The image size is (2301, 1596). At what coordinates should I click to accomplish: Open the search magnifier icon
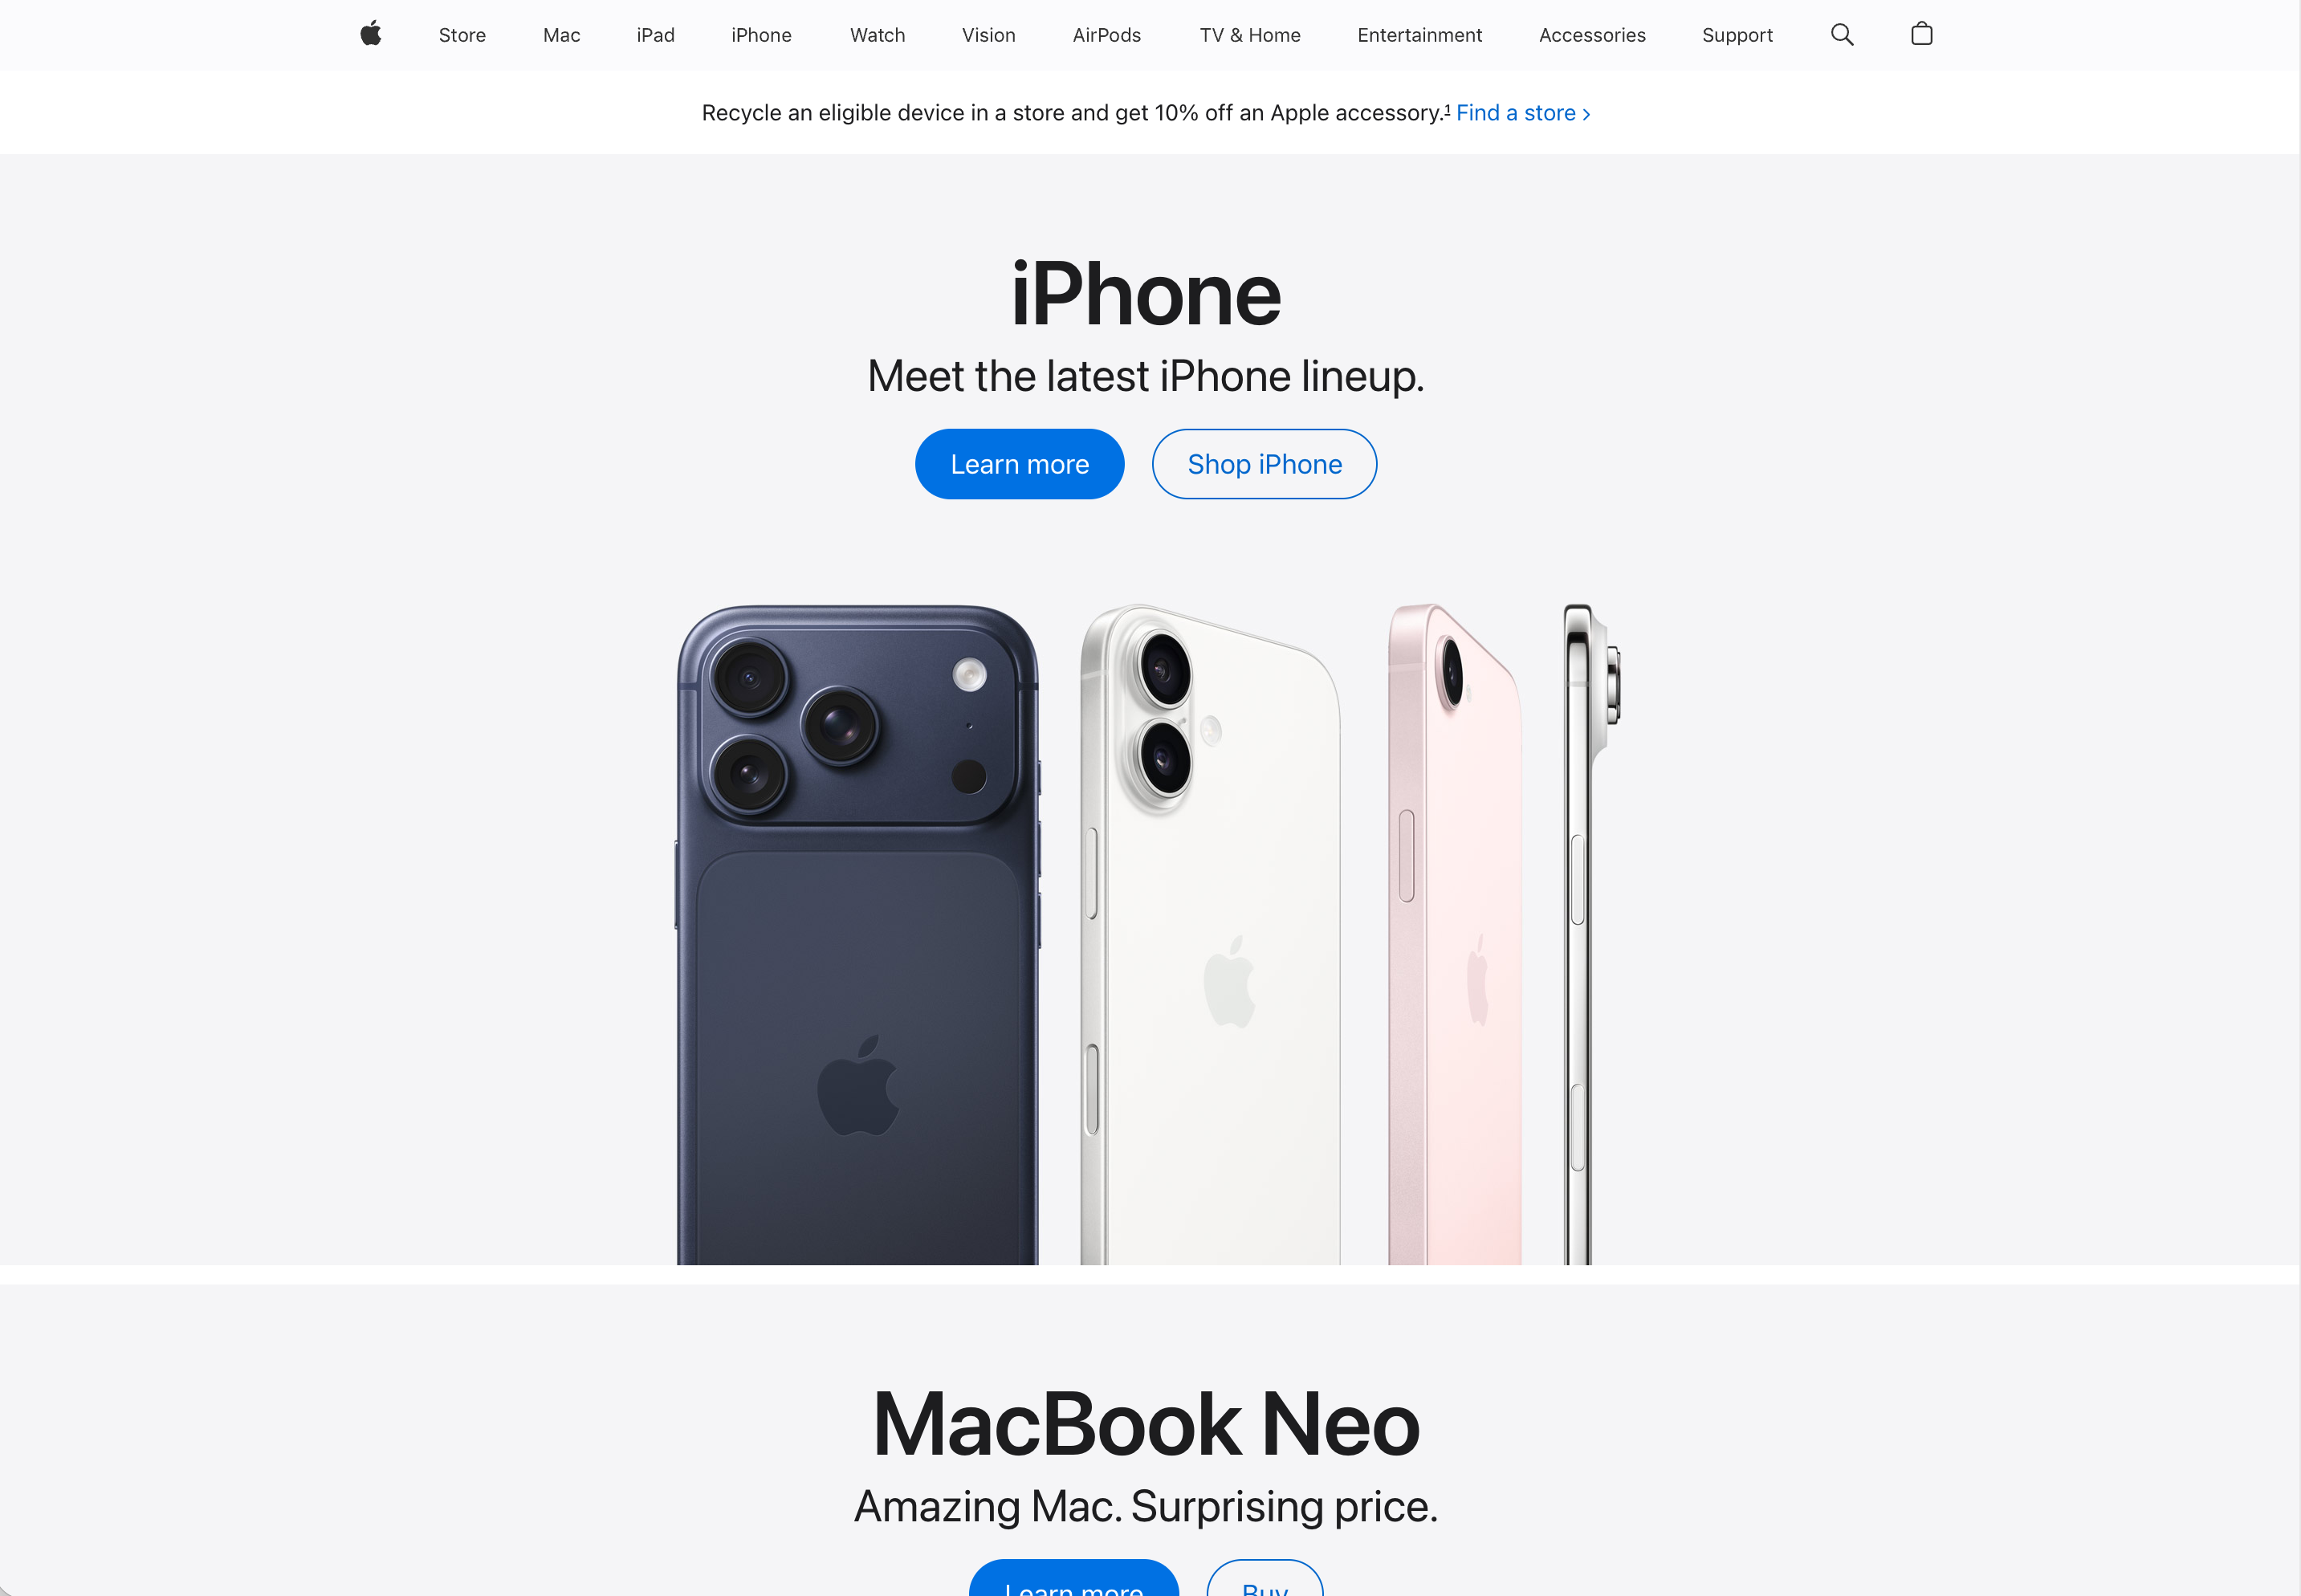1842,35
